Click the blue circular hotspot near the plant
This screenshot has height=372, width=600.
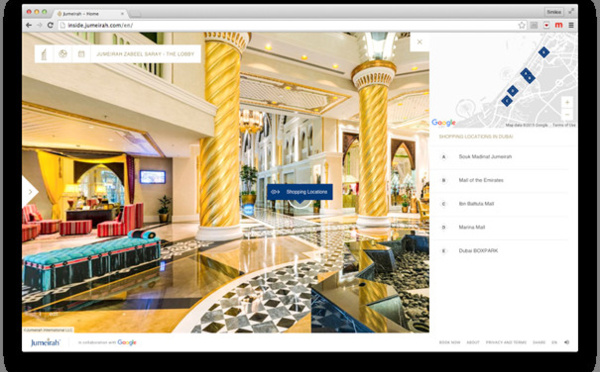pos(248,209)
